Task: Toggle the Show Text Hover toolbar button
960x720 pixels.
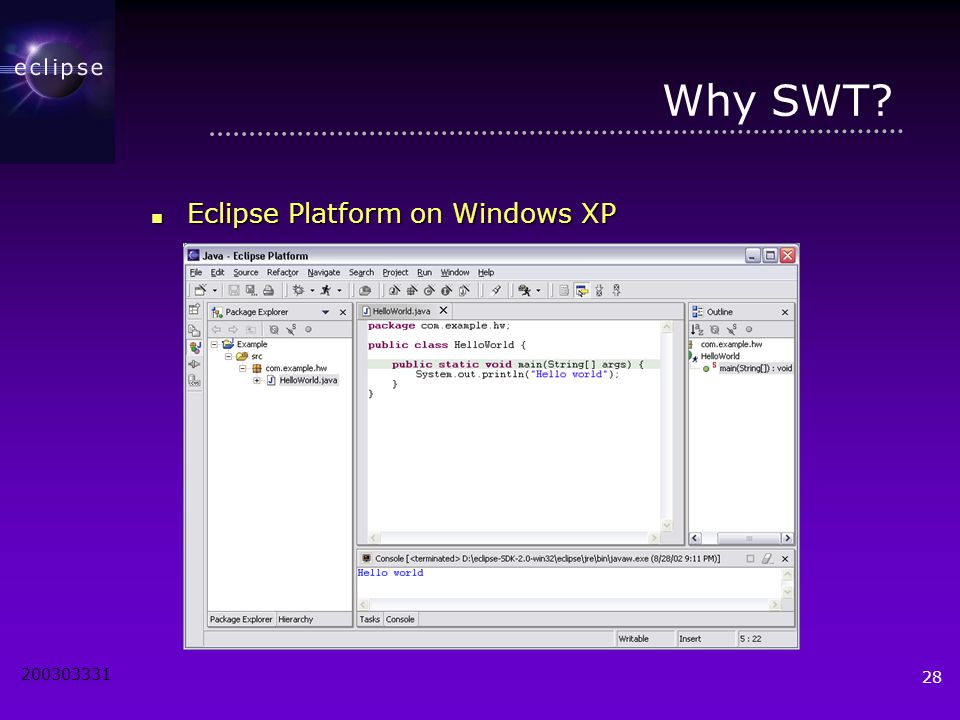Action: (582, 290)
